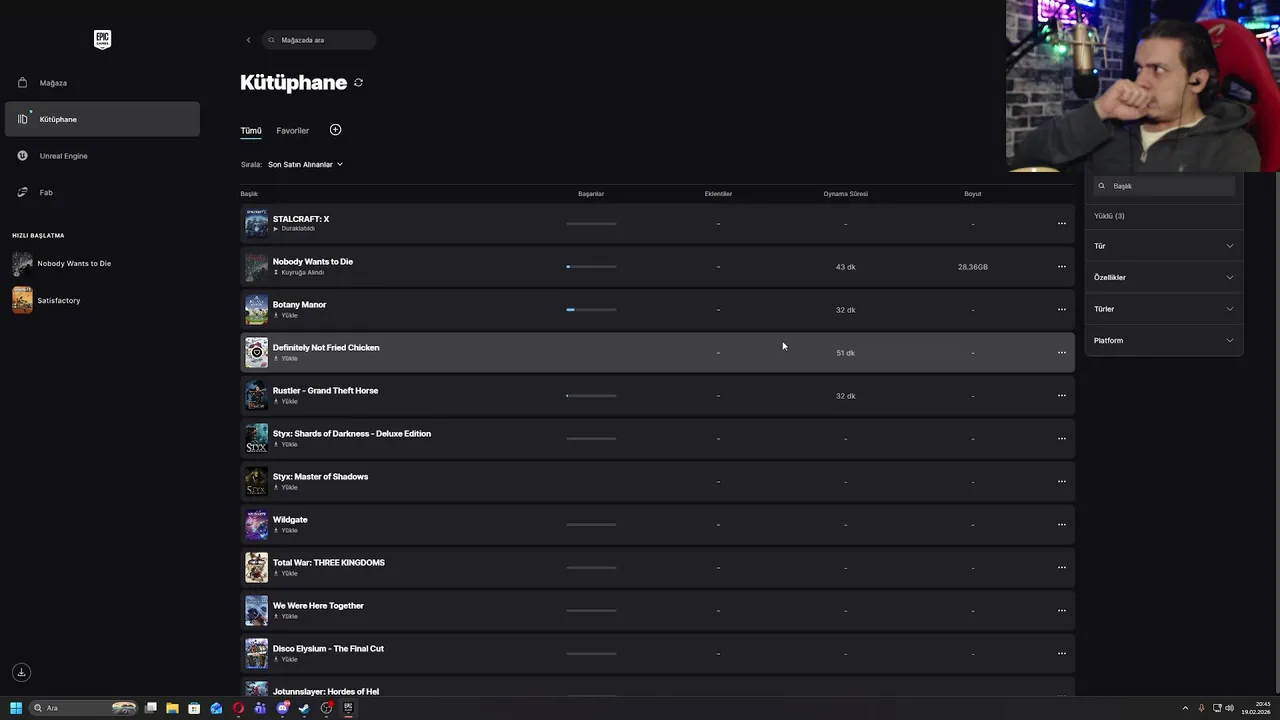Screen dimensions: 1280x720
Task: Click the Disco Elysium - The Final Cut title
Action: tap(328, 649)
